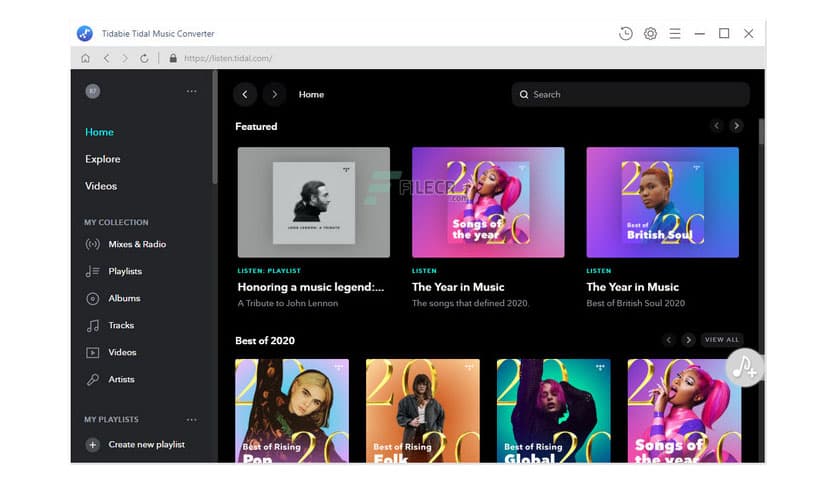Screen dimensions: 836x484
Task: Open the profile three-dots menu
Action: (x=191, y=91)
